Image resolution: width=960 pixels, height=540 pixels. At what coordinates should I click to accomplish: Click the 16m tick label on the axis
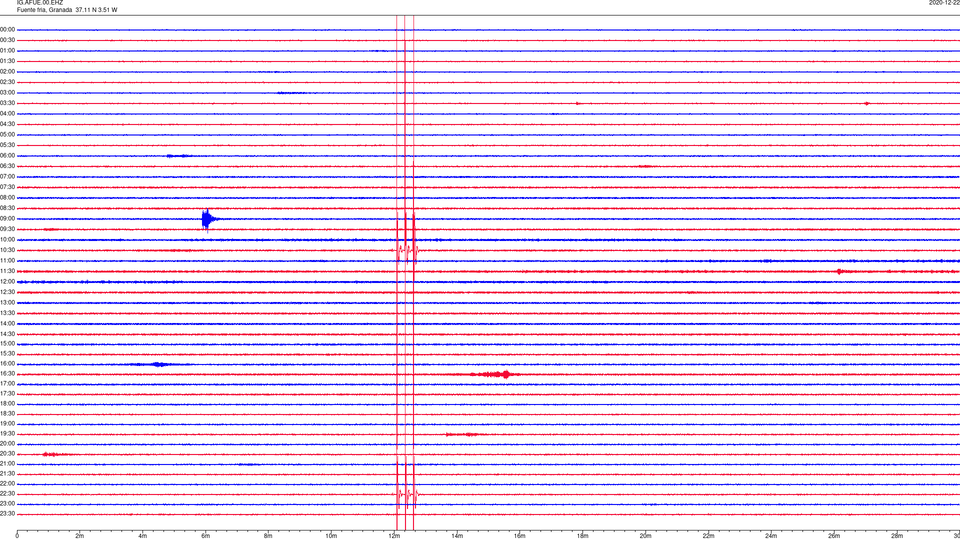pos(520,536)
